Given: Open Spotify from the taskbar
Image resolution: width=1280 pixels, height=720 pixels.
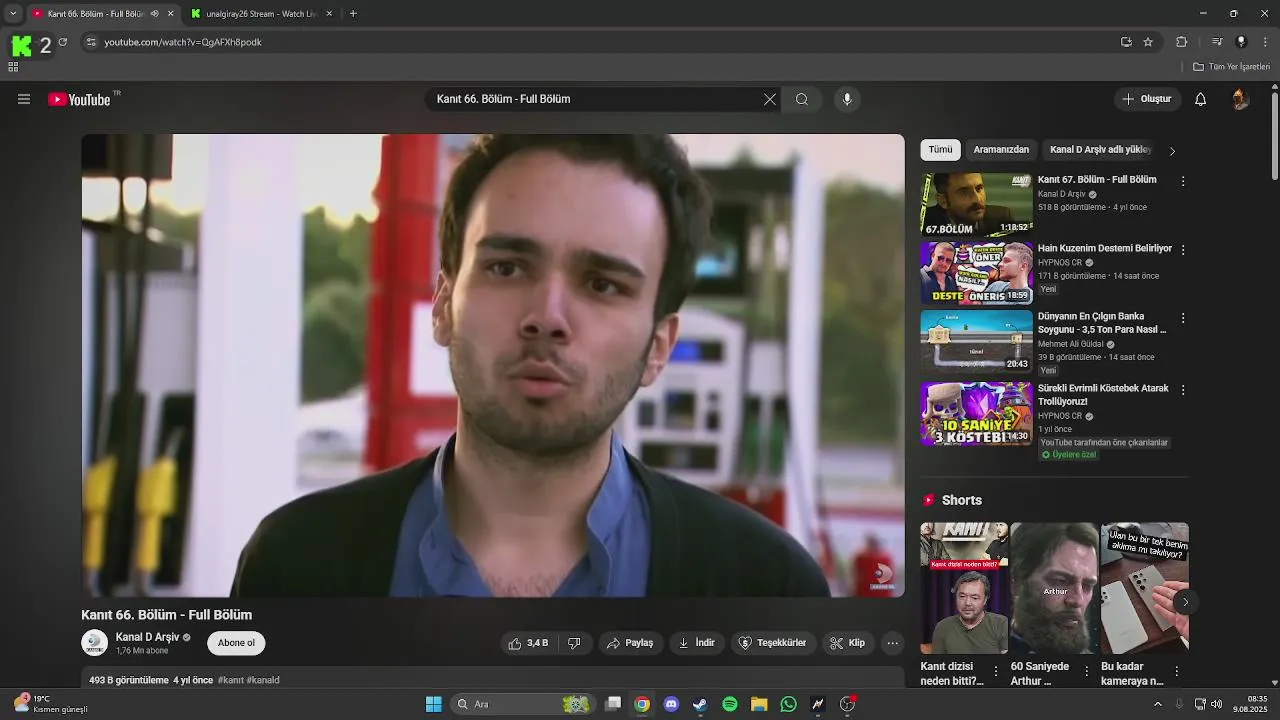Looking at the screenshot, I should pos(730,704).
